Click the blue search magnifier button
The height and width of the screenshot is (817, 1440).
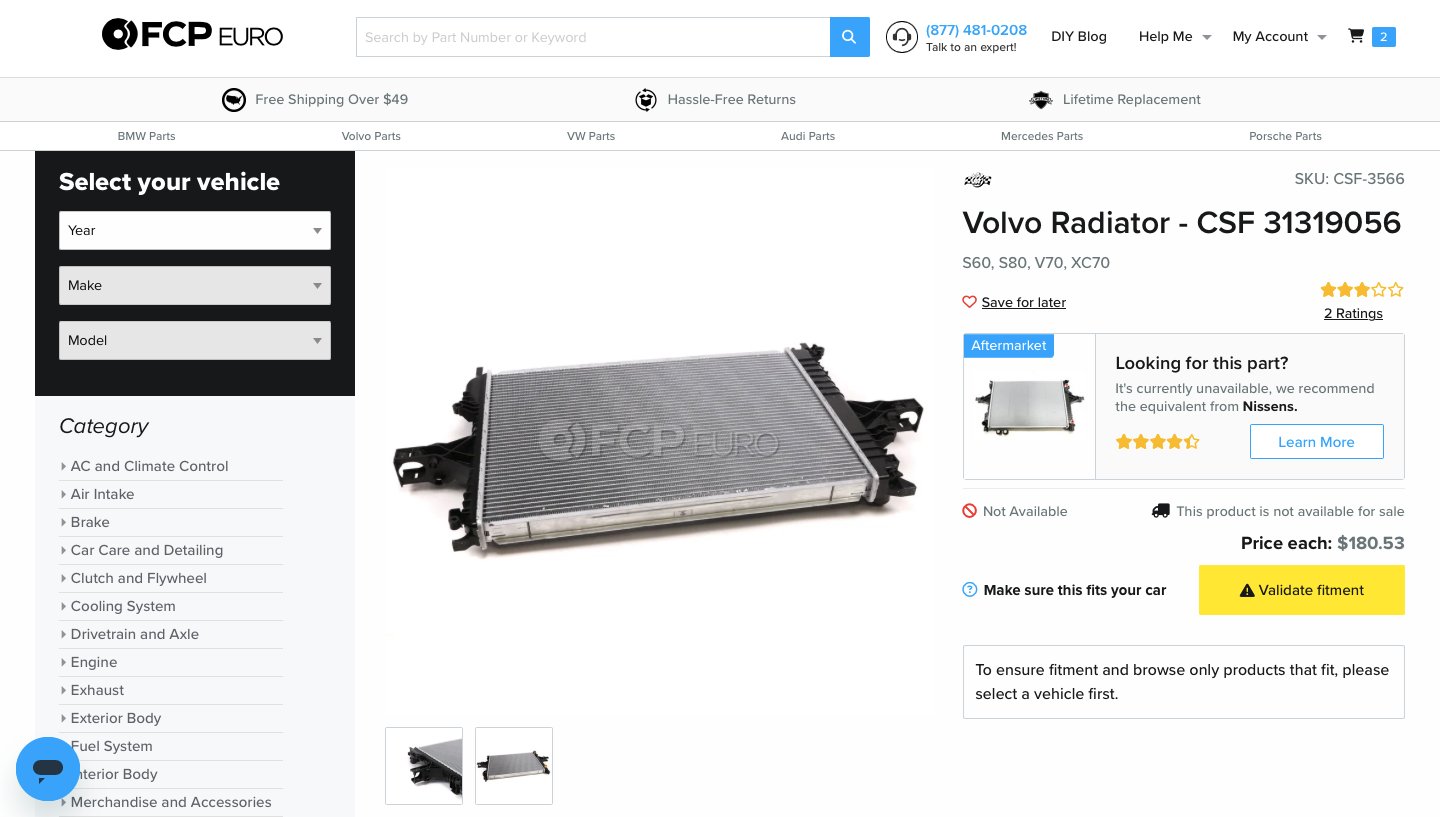(849, 37)
